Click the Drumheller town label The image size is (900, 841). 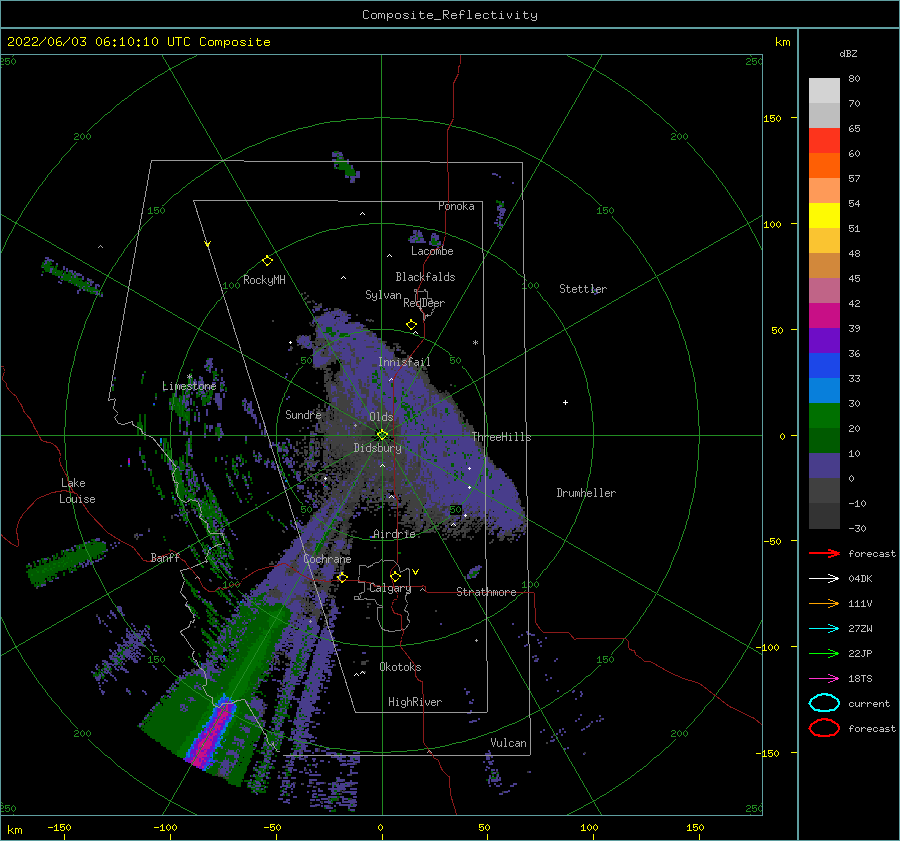pyautogui.click(x=586, y=493)
